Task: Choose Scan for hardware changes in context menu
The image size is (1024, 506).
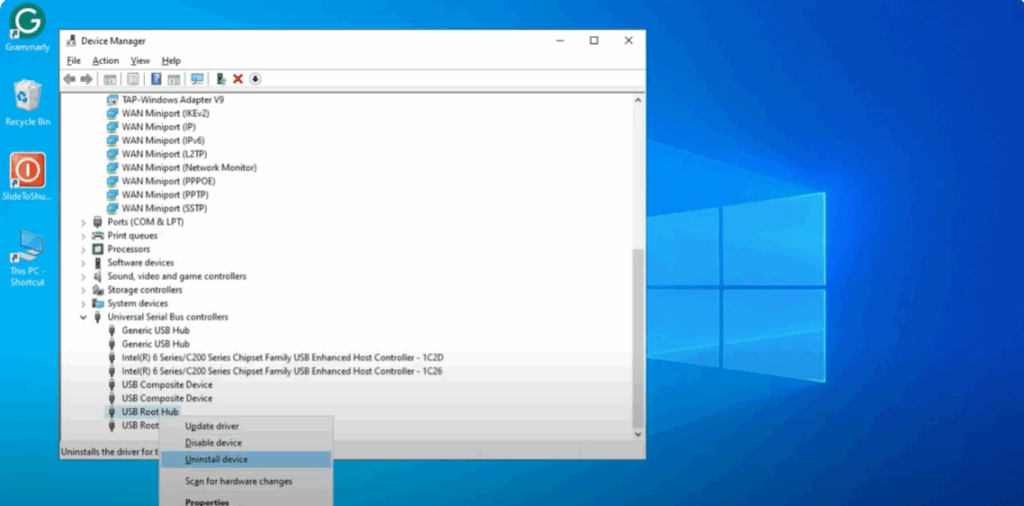Action: tap(246, 481)
